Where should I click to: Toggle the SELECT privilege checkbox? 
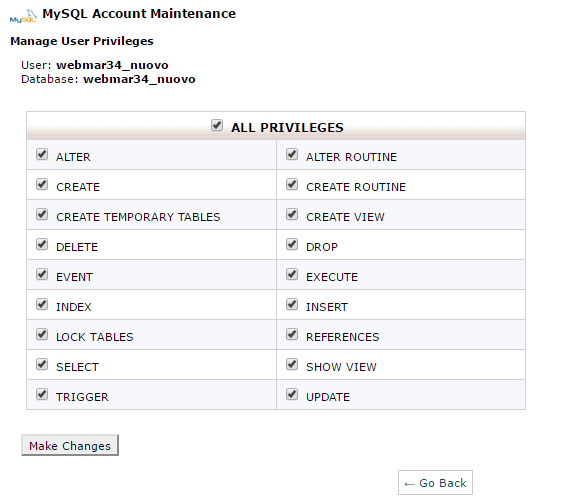click(42, 365)
